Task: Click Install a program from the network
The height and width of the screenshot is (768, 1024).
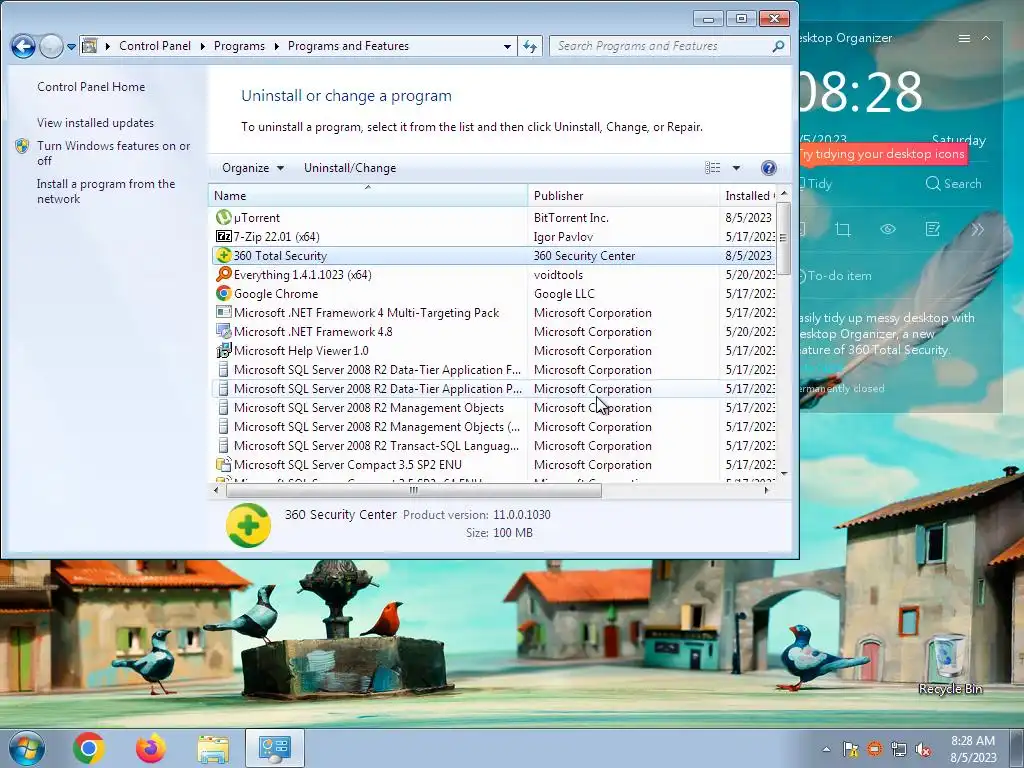Action: [106, 191]
